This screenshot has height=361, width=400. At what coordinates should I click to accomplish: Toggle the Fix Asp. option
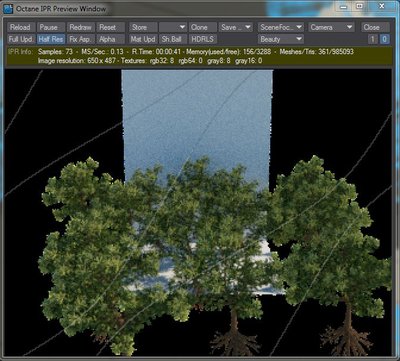pyautogui.click(x=81, y=39)
